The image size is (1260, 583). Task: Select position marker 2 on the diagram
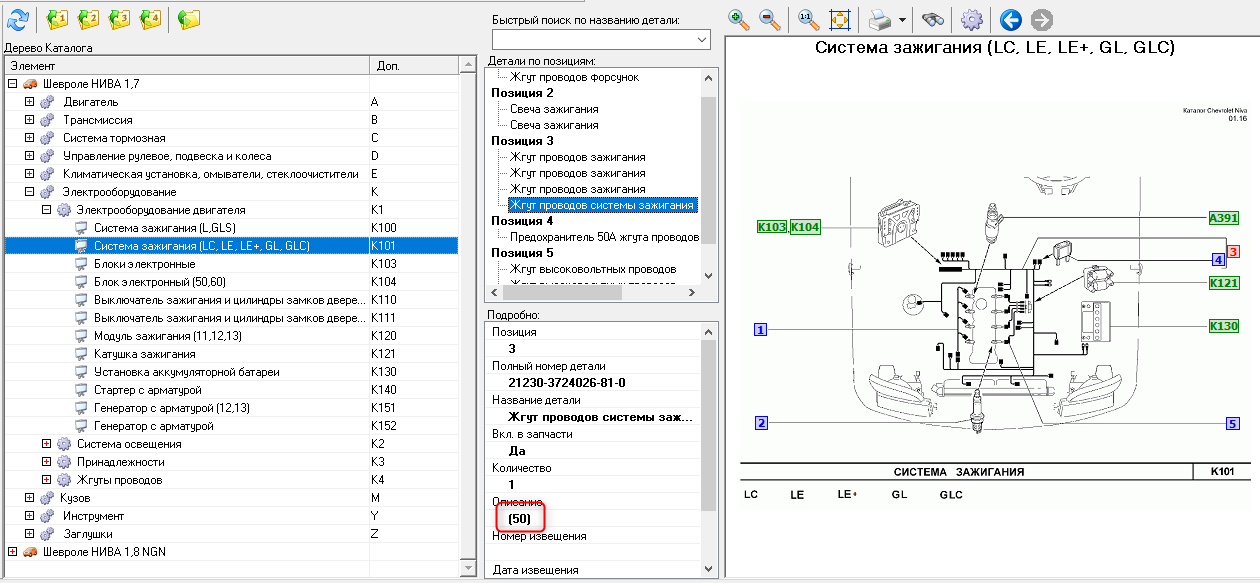(x=761, y=423)
